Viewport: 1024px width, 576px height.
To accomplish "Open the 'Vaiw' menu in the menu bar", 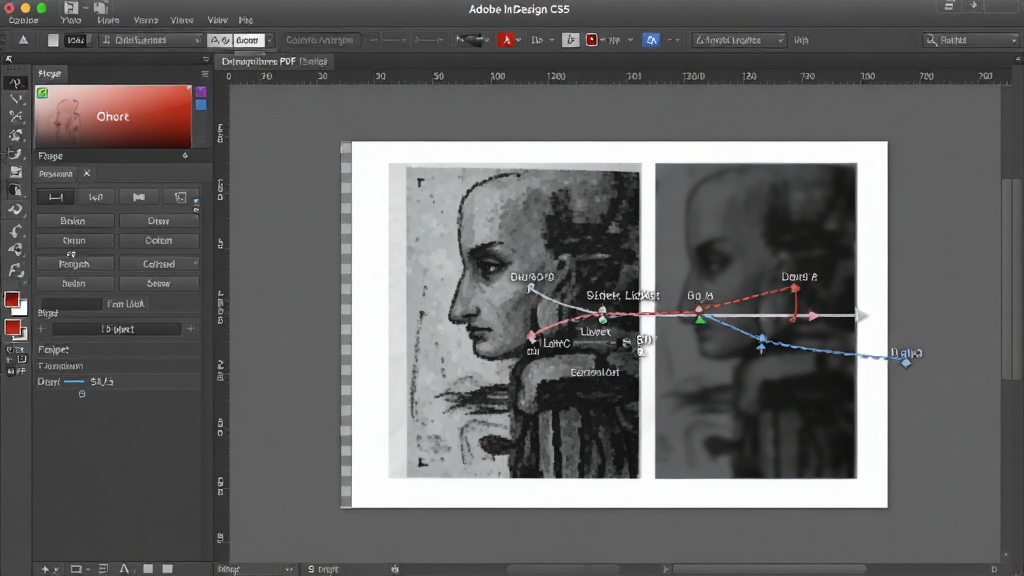I will click(x=217, y=20).
